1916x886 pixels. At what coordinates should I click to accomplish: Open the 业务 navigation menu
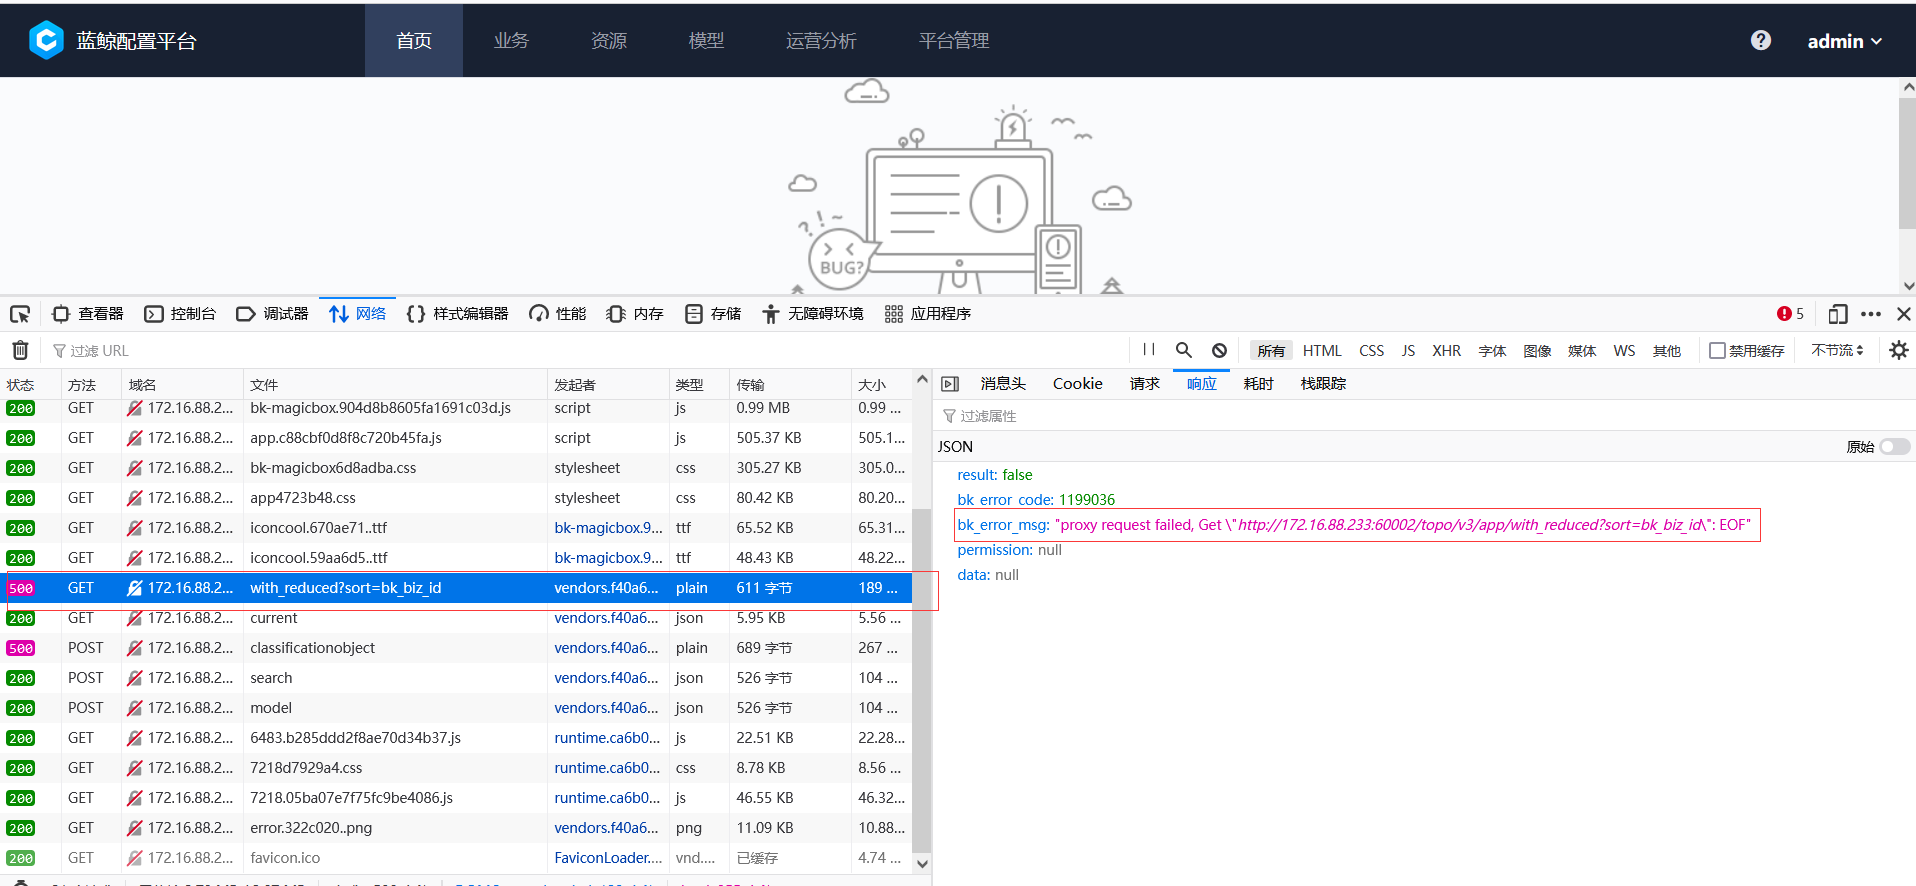(x=511, y=40)
